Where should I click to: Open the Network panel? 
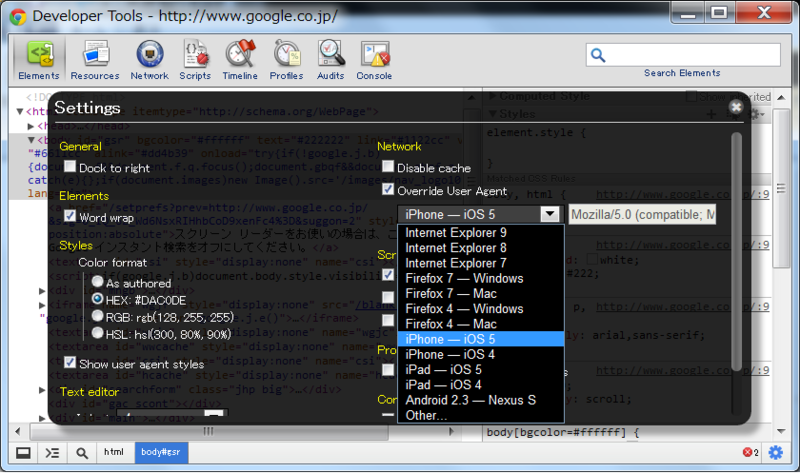[149, 60]
